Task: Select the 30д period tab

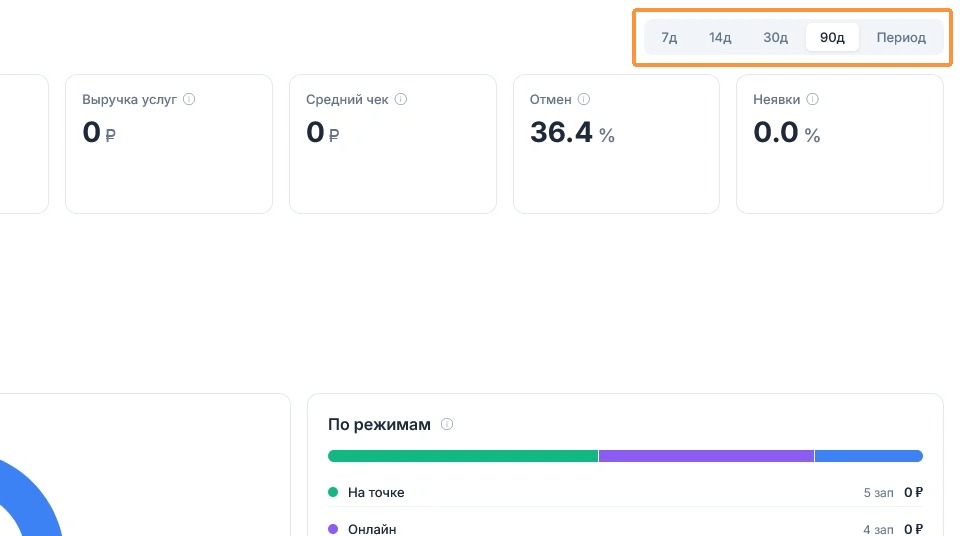Action: point(775,37)
